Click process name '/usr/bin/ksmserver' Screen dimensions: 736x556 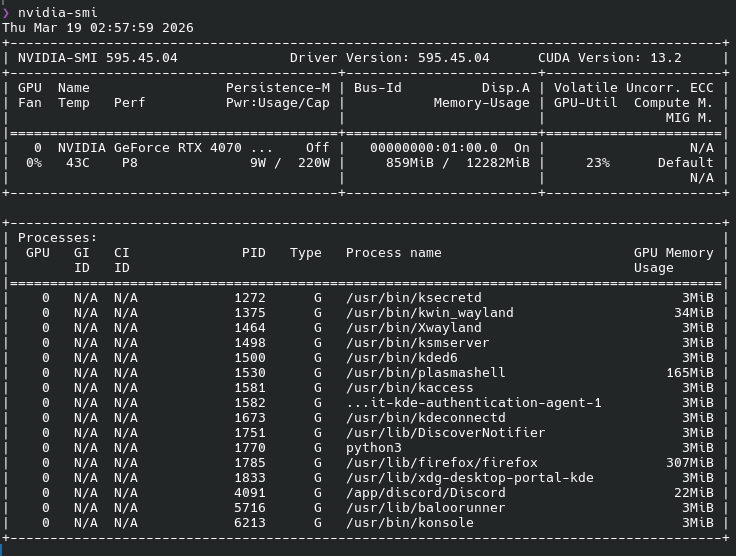pyautogui.click(x=418, y=343)
